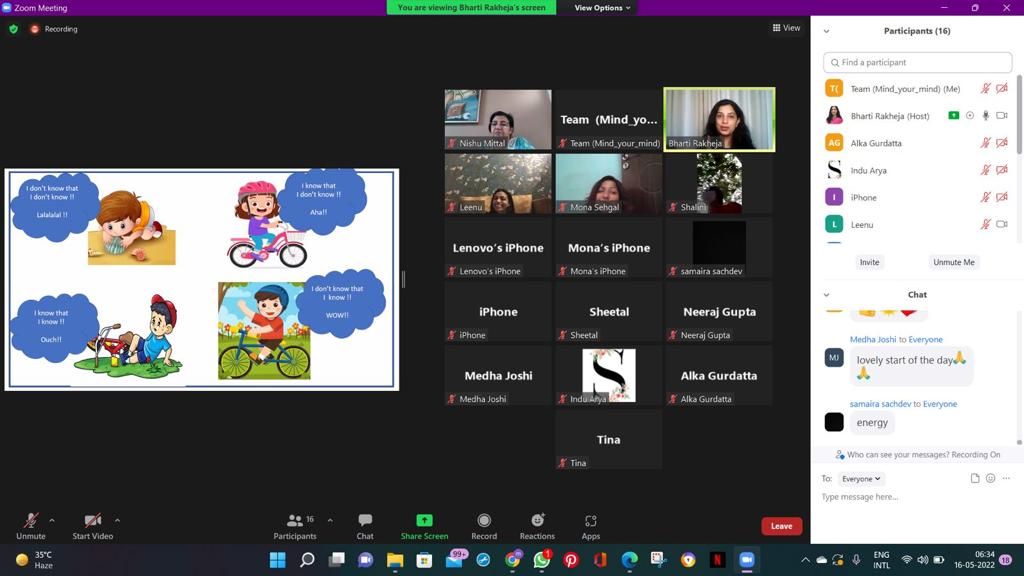Open the Chat icon in toolbar
The image size is (1024, 576).
[365, 525]
